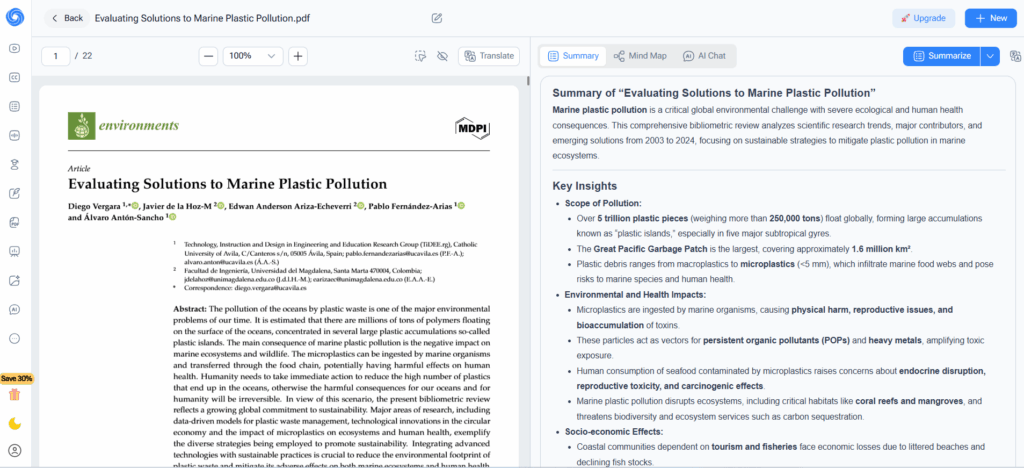Zoom in with the plus button
The width and height of the screenshot is (1024, 468).
298,56
